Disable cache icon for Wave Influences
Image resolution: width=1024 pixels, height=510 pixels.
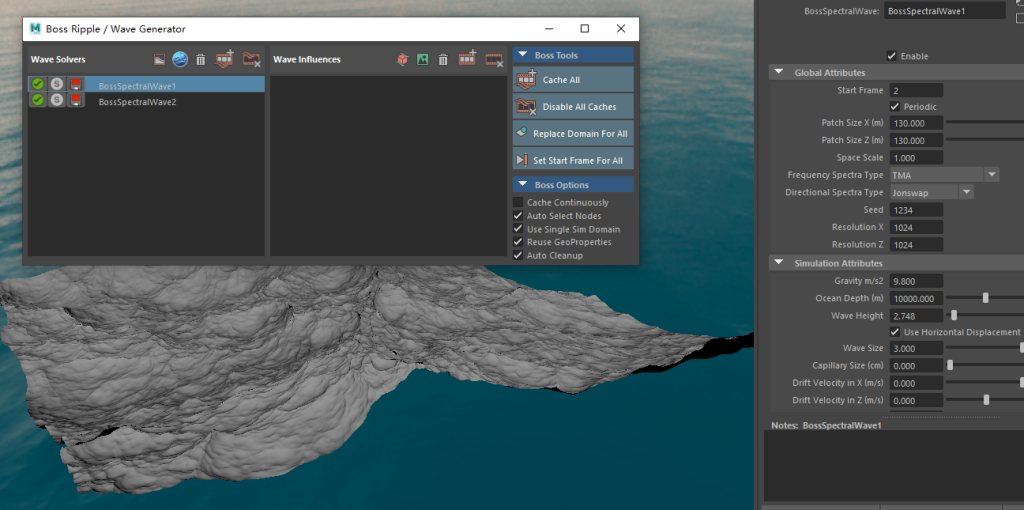(494, 60)
